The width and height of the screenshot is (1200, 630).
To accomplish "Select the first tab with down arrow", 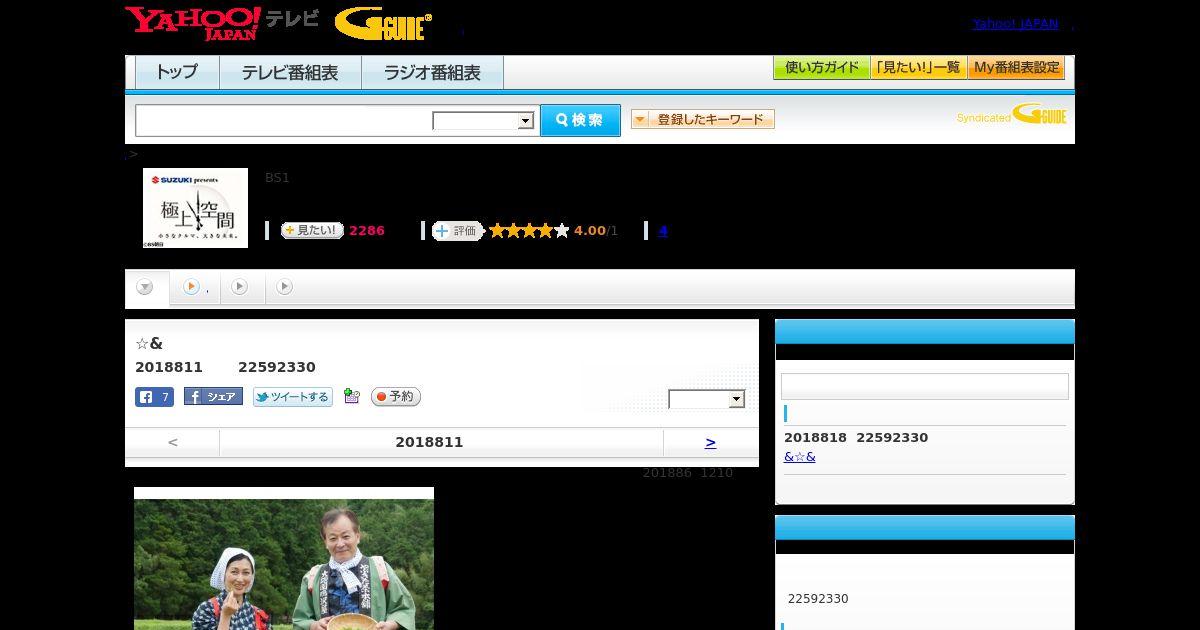I will [x=146, y=288].
